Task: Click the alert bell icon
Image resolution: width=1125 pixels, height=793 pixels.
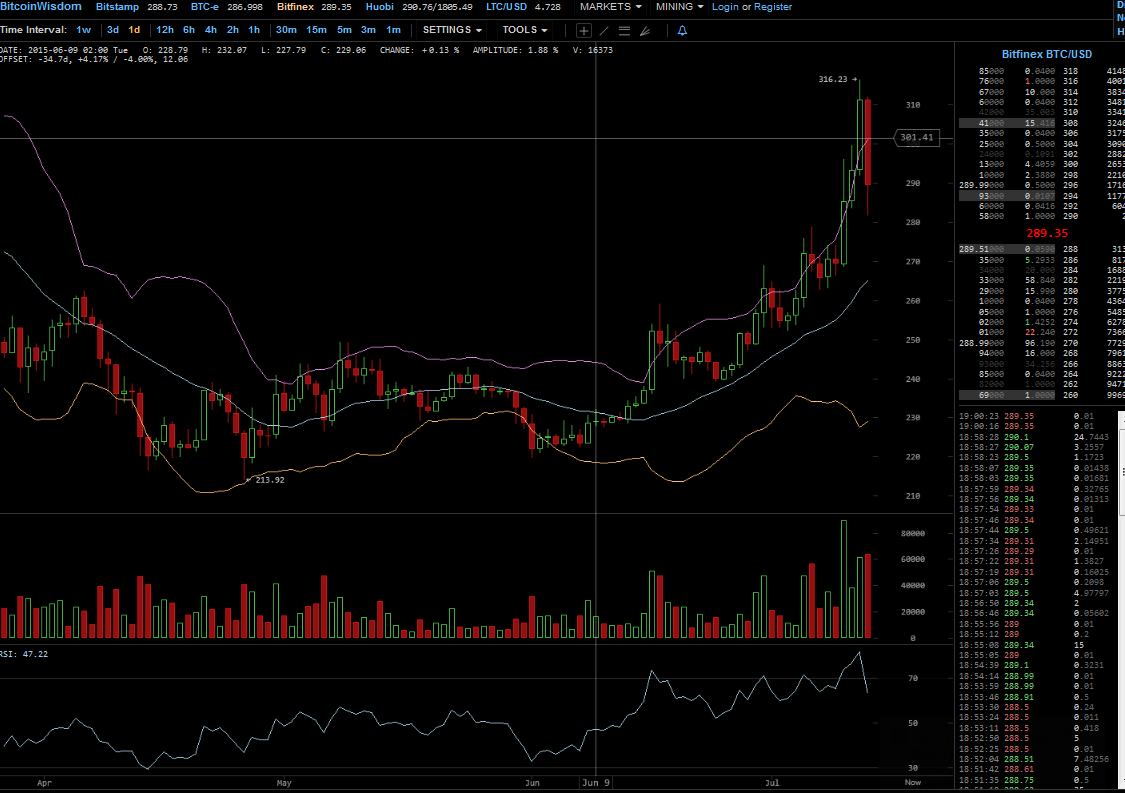Action: coord(682,30)
